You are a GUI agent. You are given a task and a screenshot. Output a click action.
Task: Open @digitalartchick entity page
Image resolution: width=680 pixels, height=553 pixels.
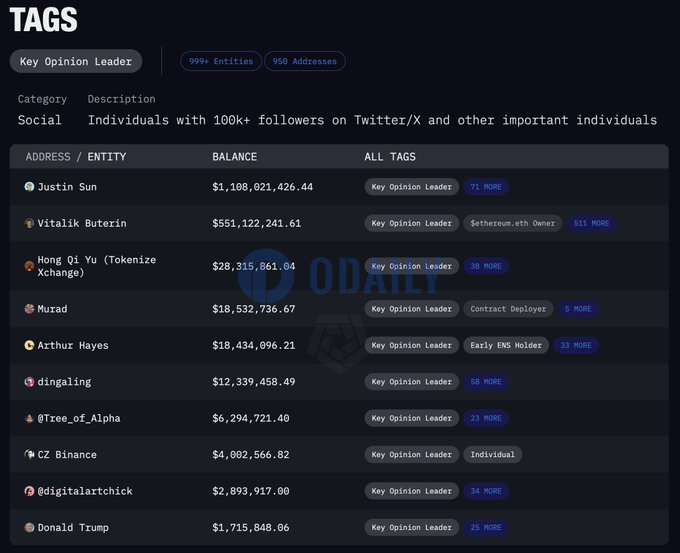click(85, 491)
